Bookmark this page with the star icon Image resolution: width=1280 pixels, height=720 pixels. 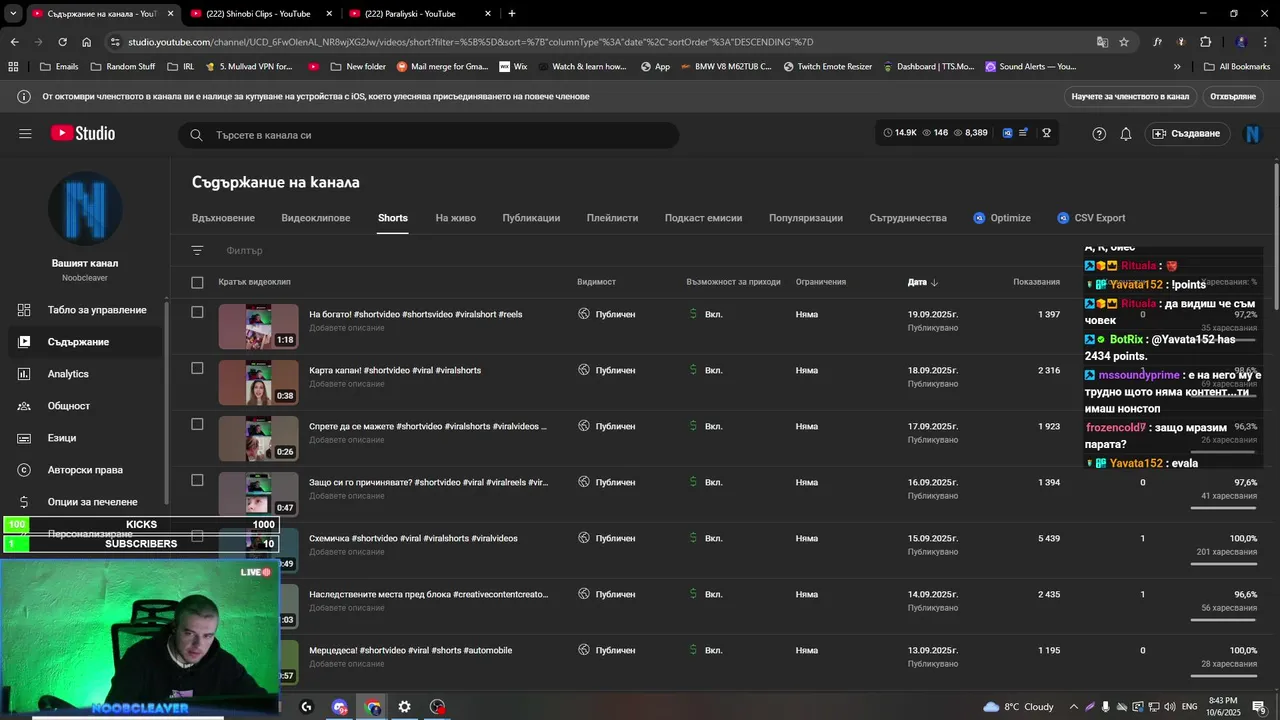click(1124, 42)
